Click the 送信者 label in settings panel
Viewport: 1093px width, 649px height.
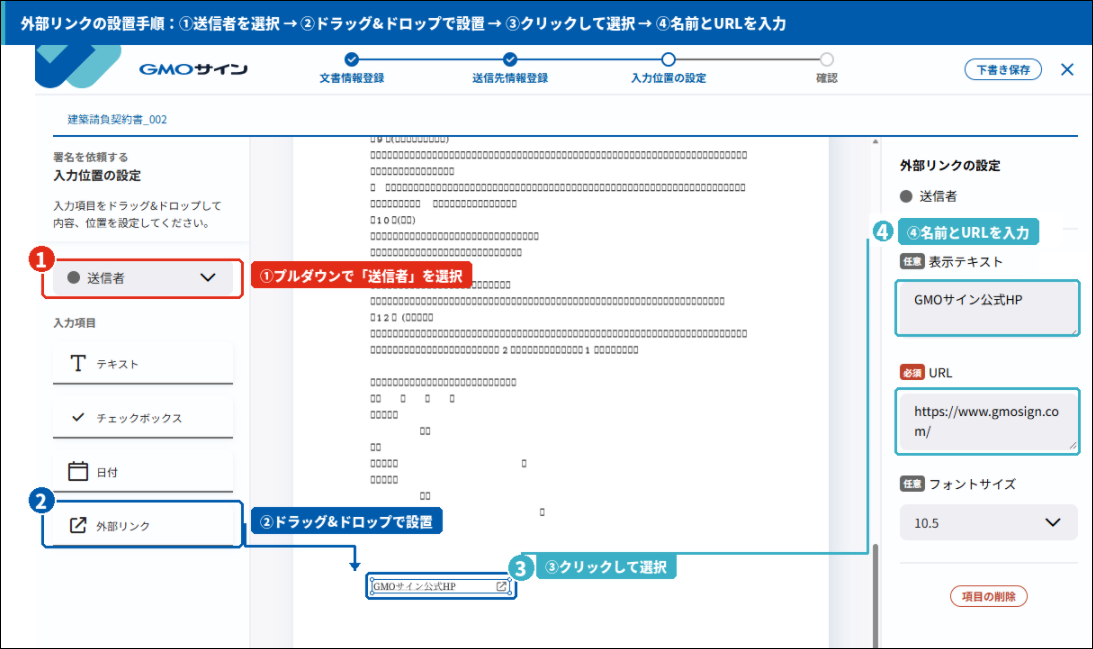pyautogui.click(x=938, y=197)
